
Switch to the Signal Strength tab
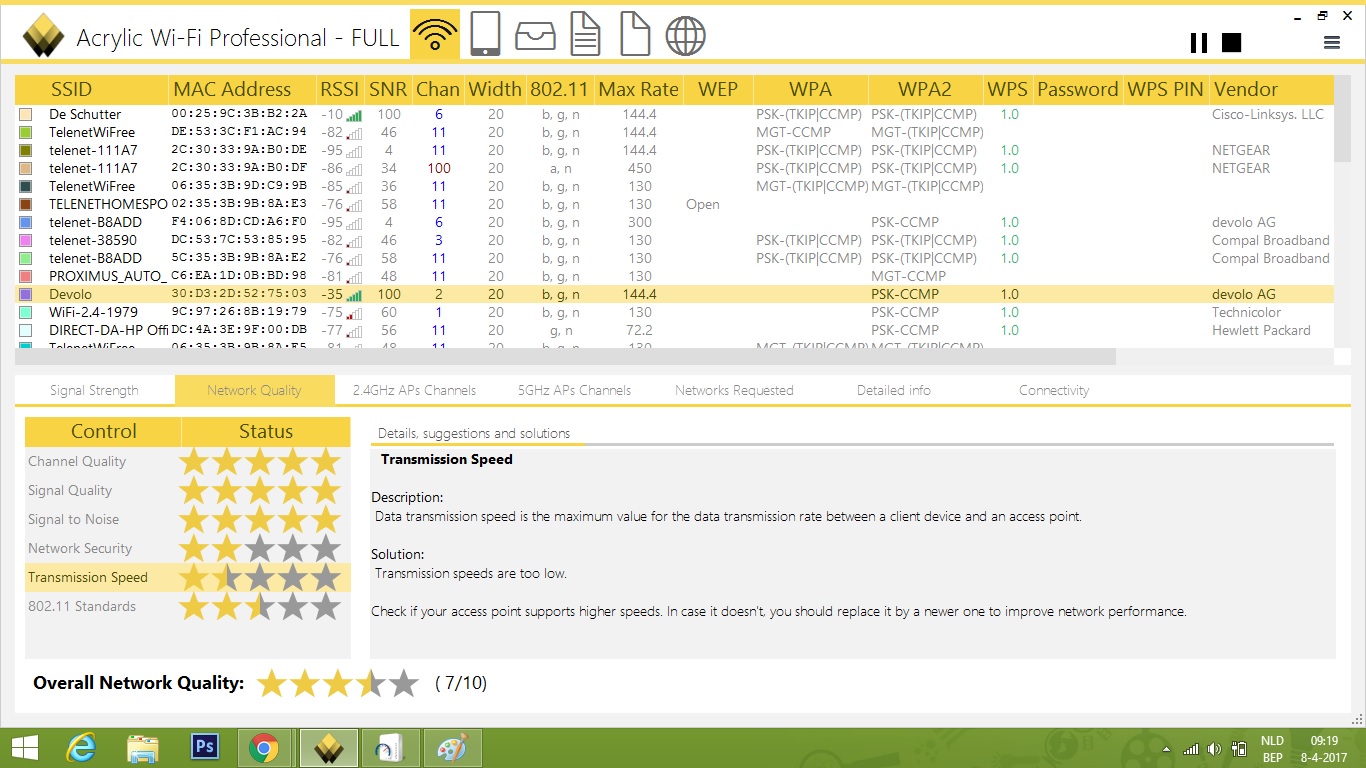pos(94,390)
